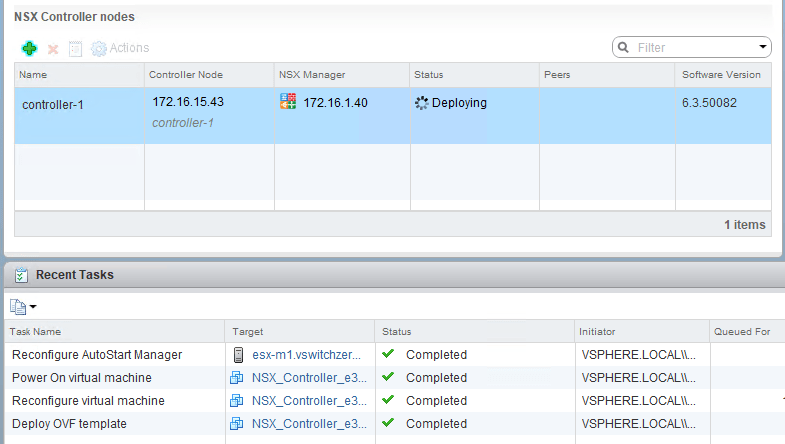Click the NSX Manager icon beside 172.16.1.40
The image size is (785, 444).
(288, 102)
